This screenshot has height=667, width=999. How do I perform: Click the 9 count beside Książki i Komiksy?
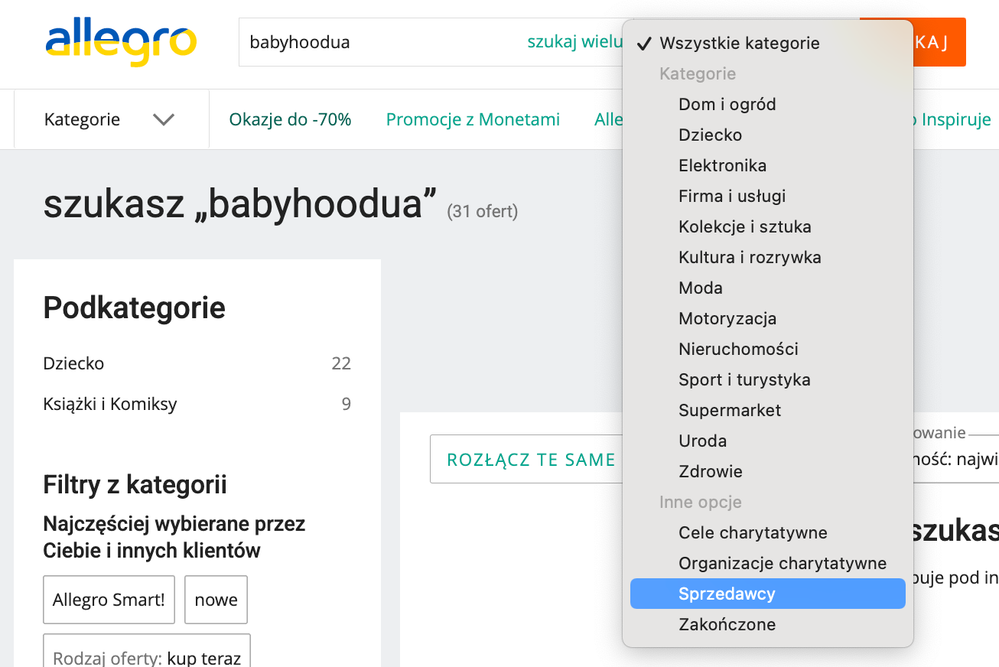(346, 404)
